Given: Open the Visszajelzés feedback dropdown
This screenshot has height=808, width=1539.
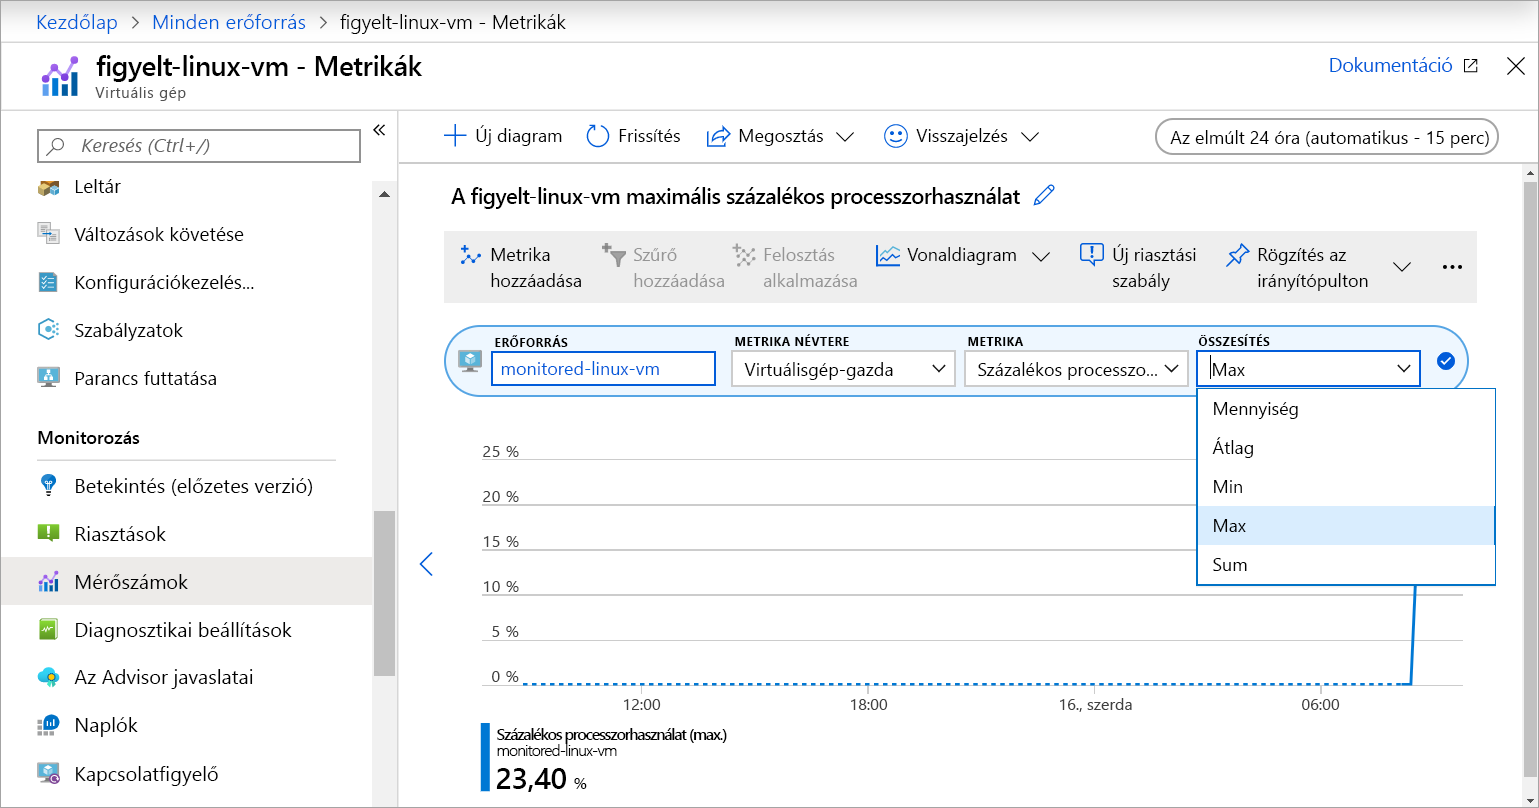Looking at the screenshot, I should (962, 136).
